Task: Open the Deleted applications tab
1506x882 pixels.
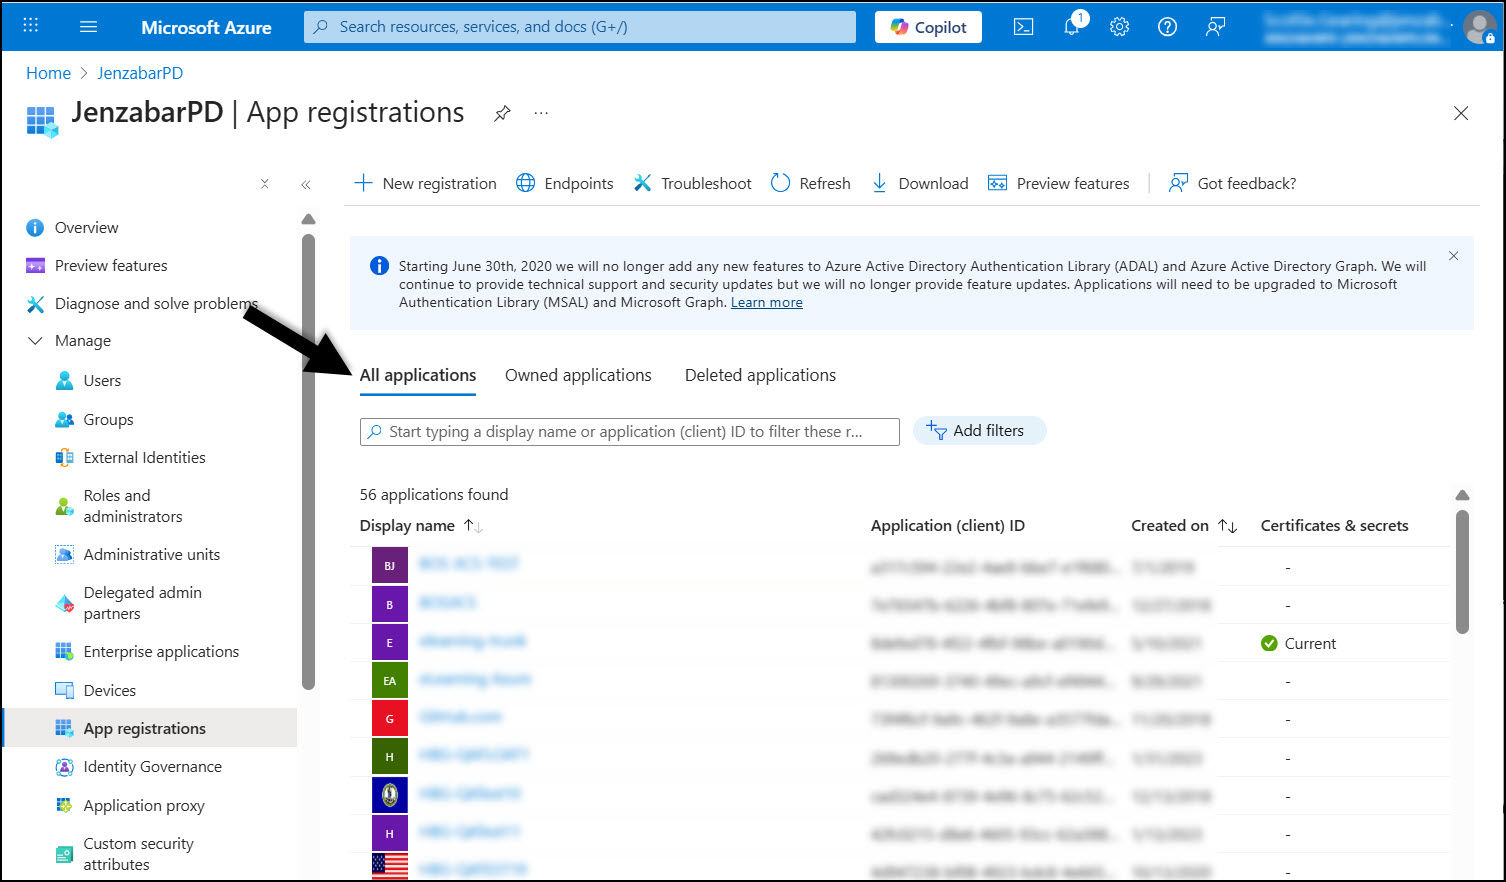Action: 760,375
